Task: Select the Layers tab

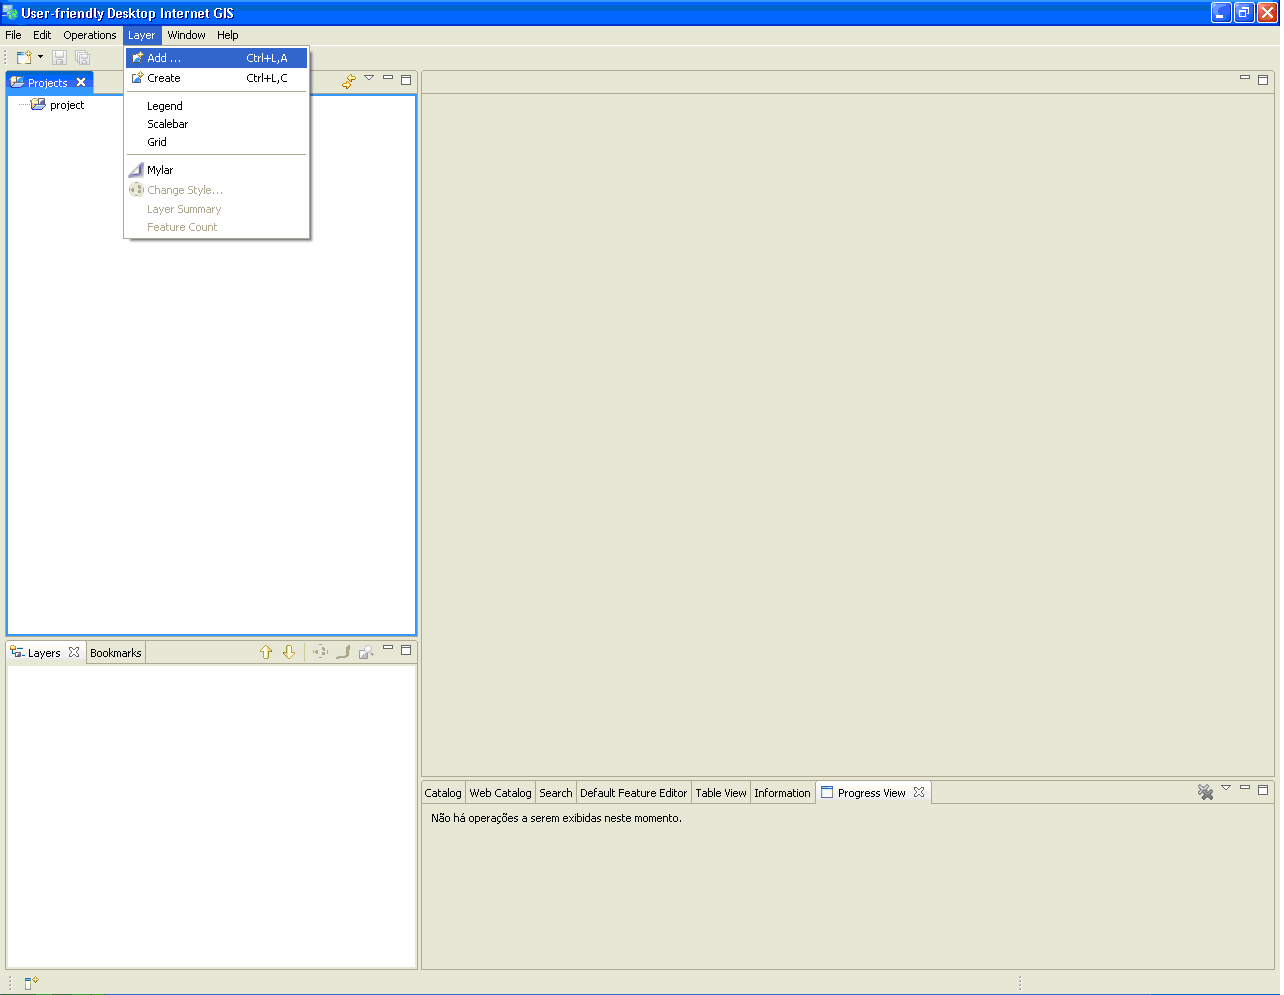Action: [x=44, y=653]
